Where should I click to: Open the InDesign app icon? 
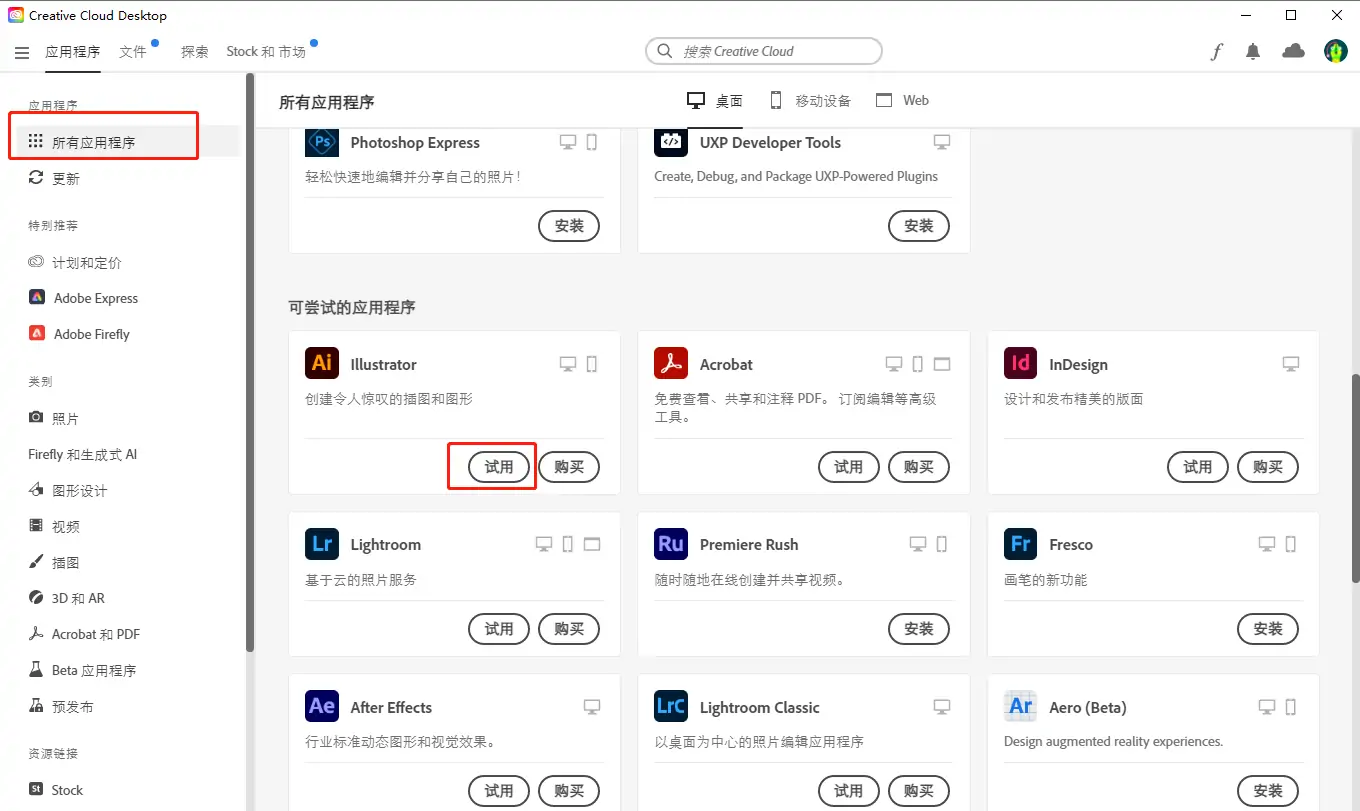pyautogui.click(x=1020, y=364)
